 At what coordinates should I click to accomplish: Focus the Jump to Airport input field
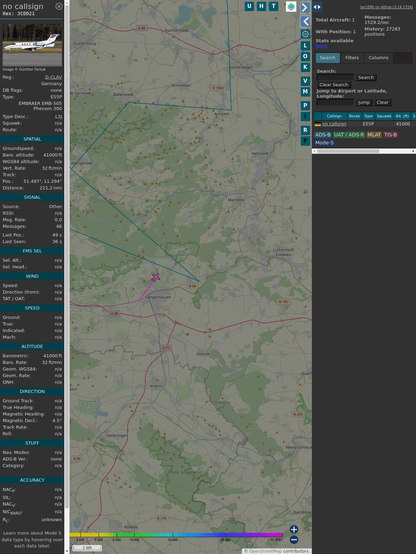coord(335,102)
